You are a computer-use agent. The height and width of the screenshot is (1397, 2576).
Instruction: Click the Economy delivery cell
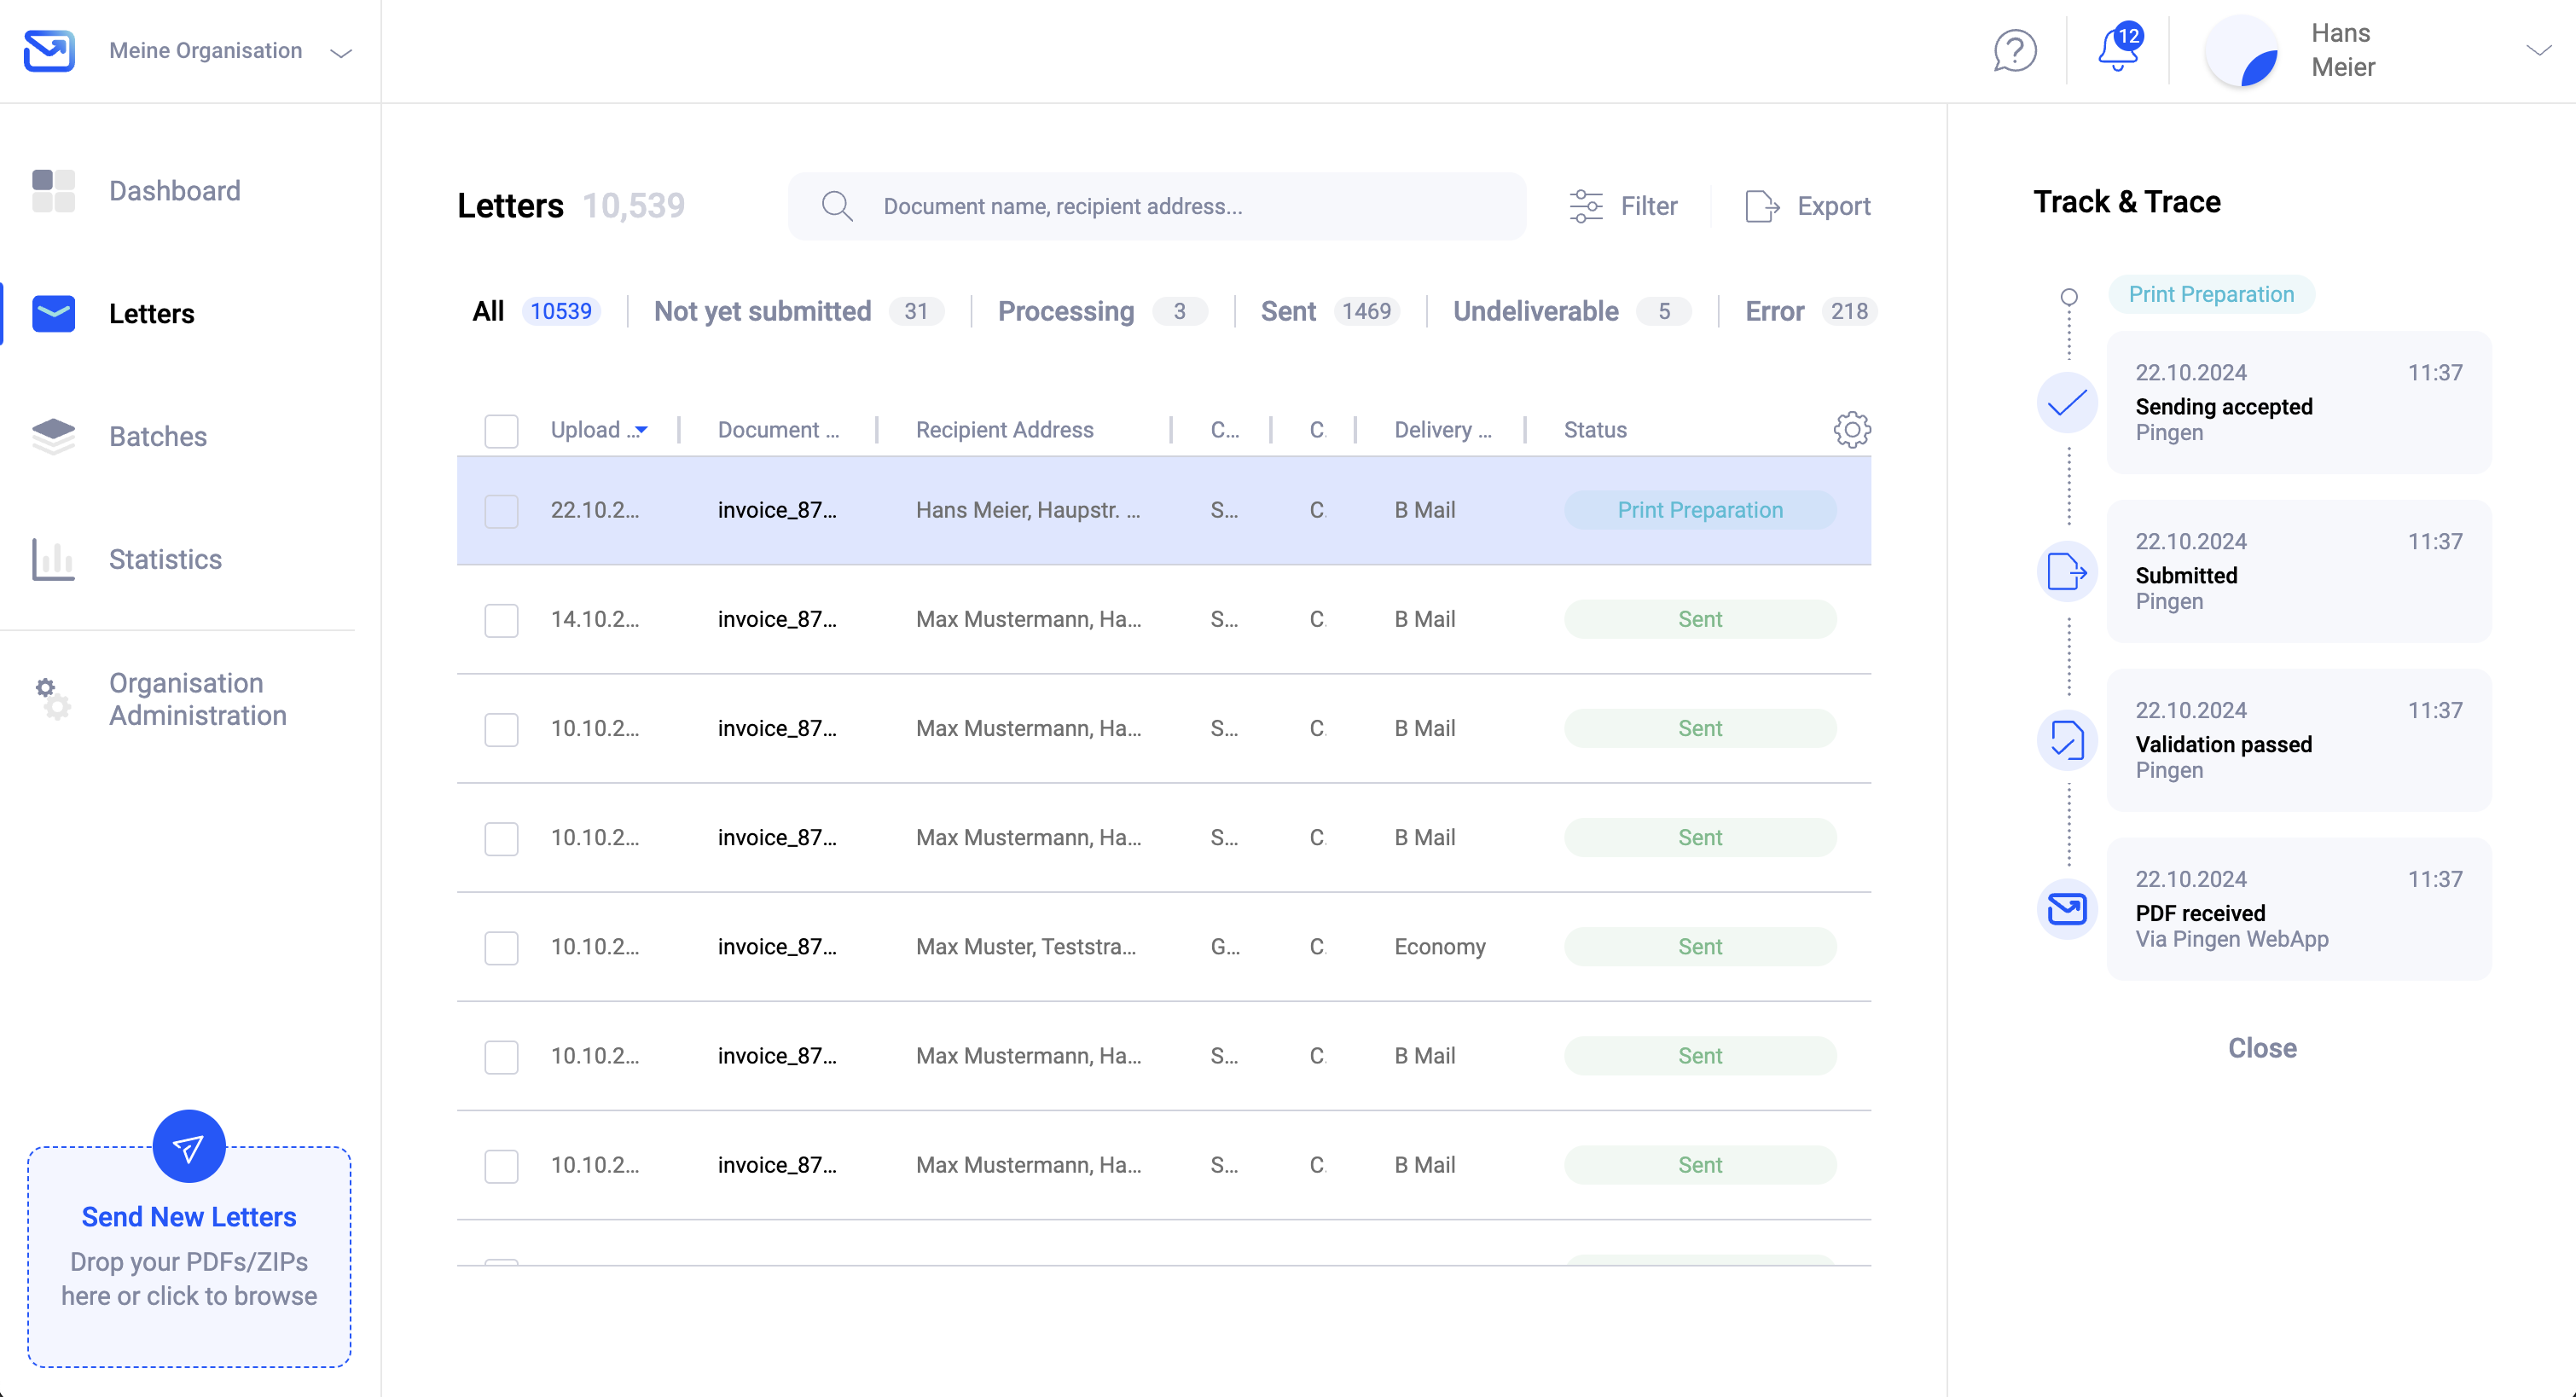click(x=1440, y=947)
